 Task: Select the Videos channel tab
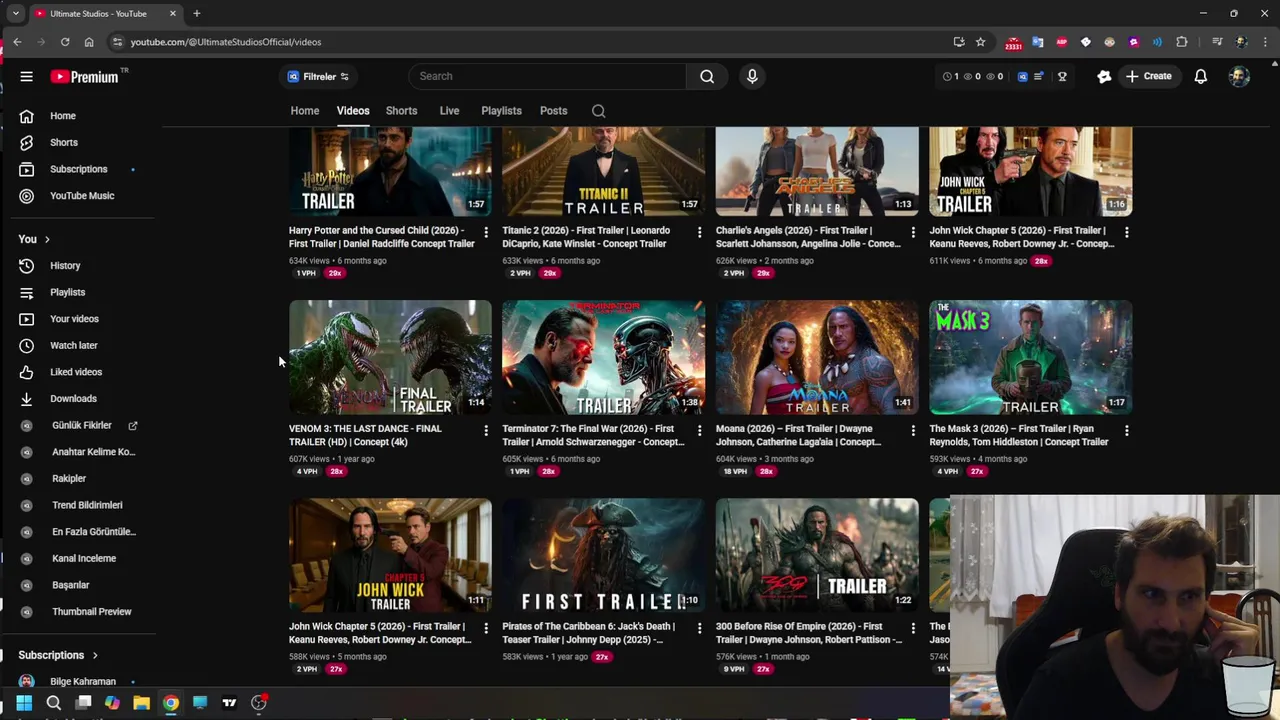pos(353,111)
